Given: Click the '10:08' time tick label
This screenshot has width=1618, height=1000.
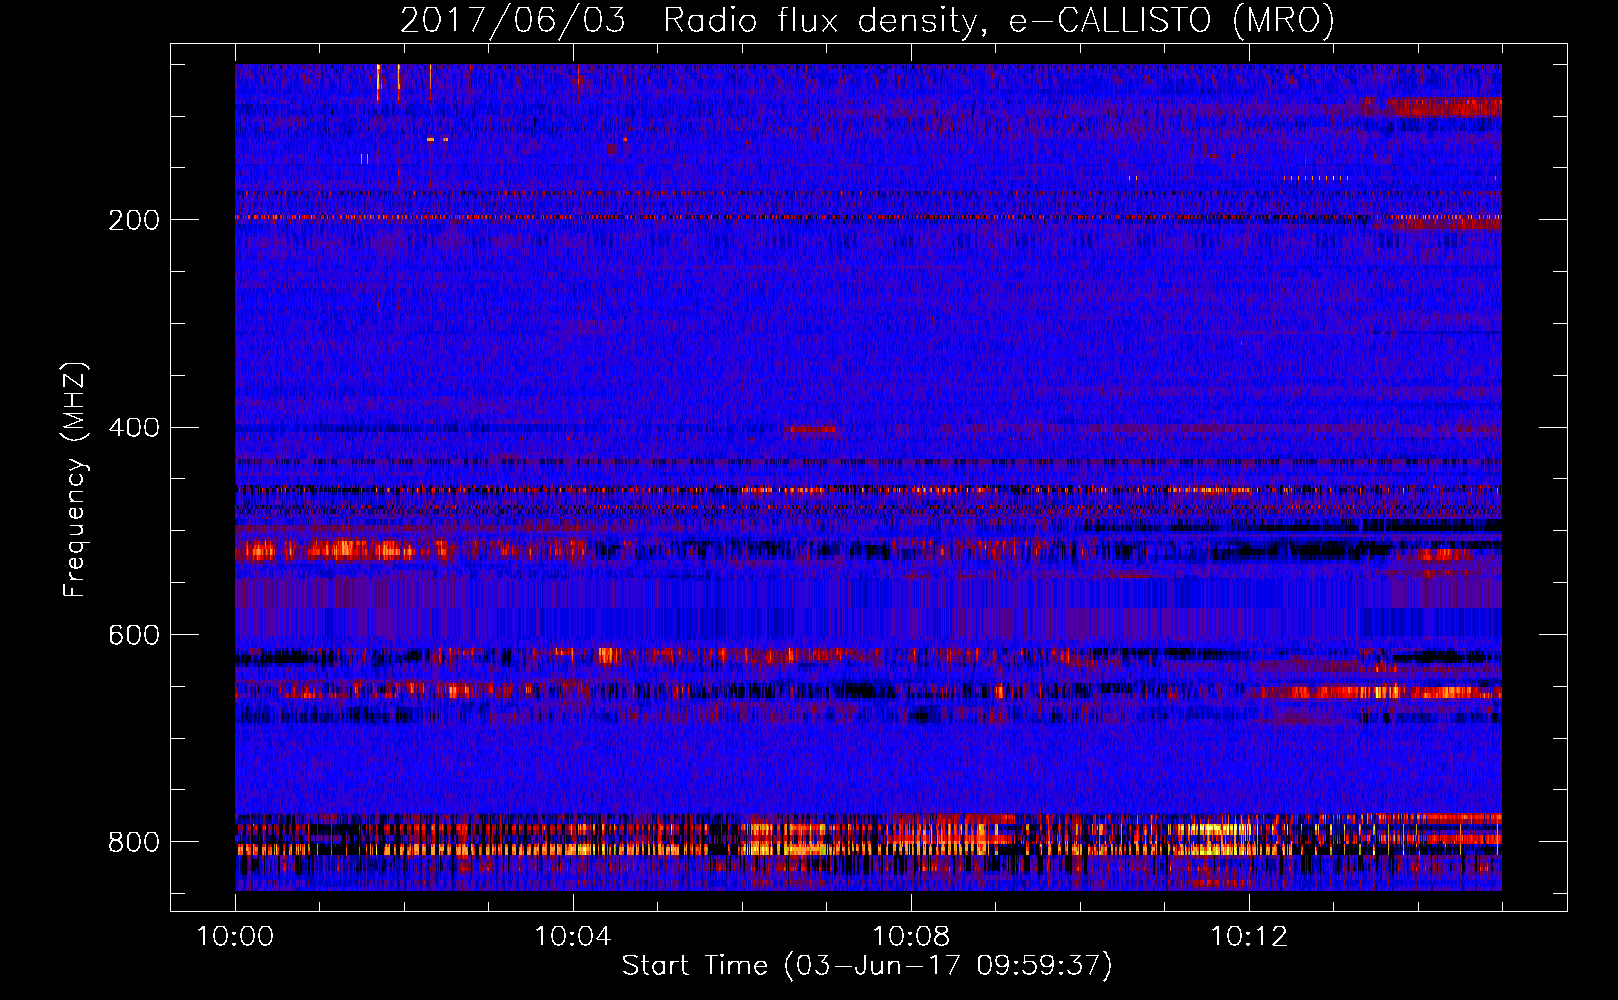Looking at the screenshot, I should point(911,937).
